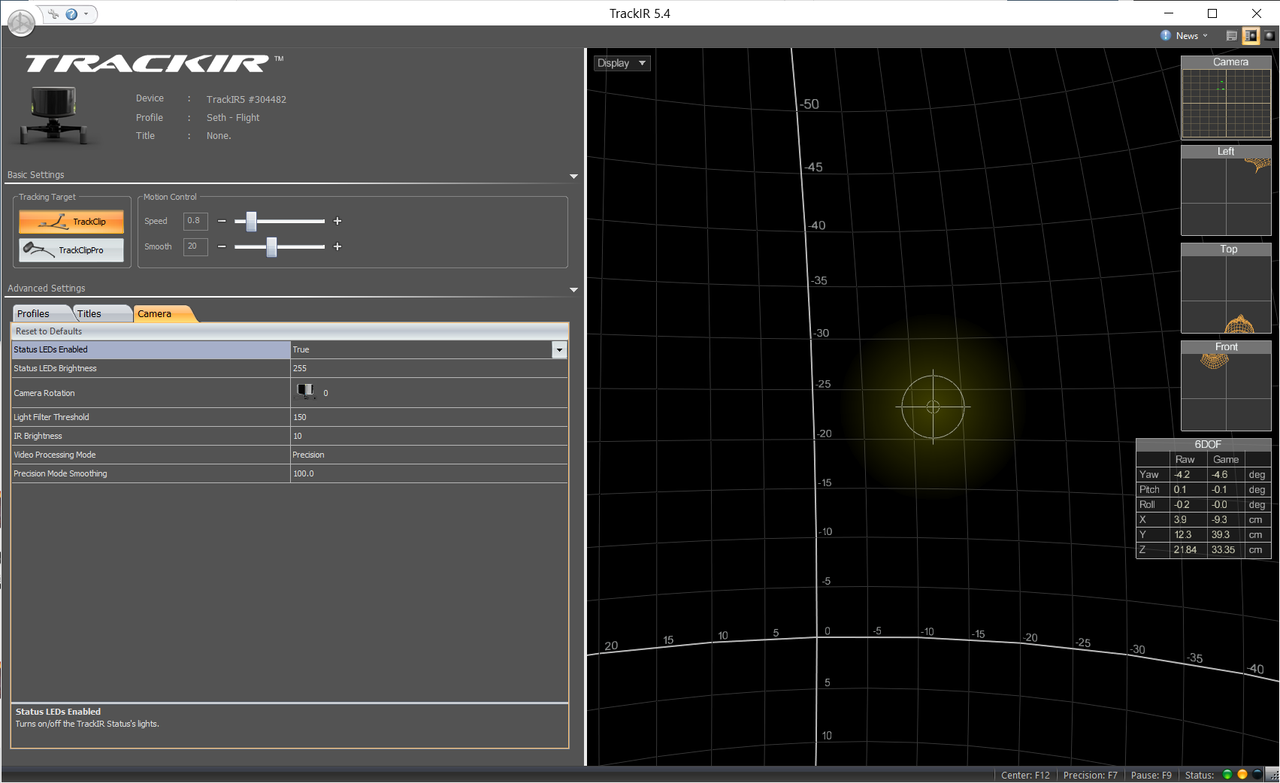Click Reset to Defaults
1280x783 pixels.
(x=49, y=331)
